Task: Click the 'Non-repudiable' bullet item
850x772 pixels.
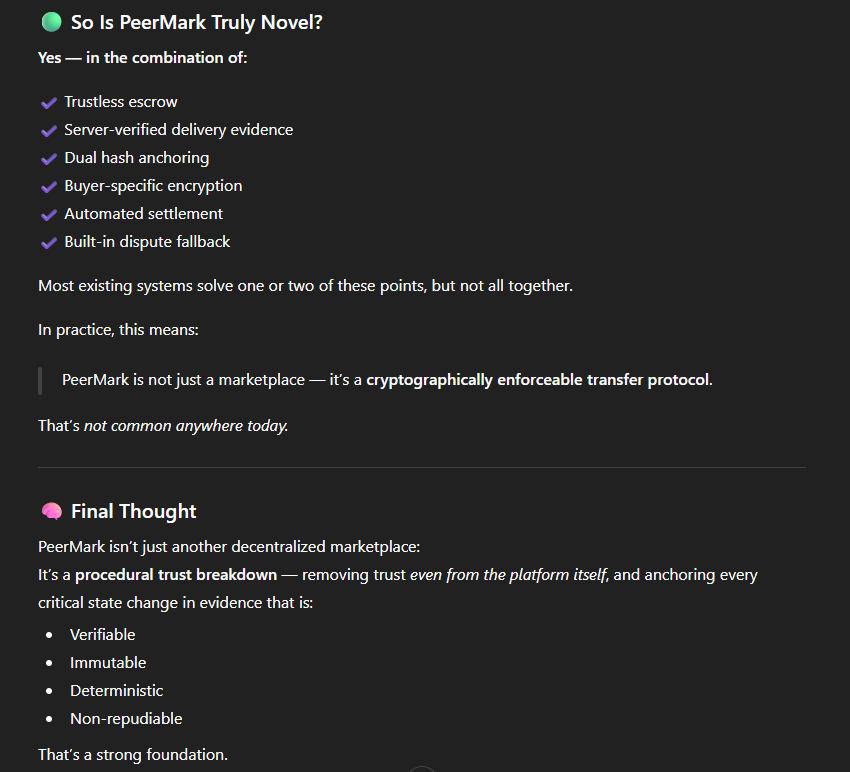Action: tap(126, 719)
